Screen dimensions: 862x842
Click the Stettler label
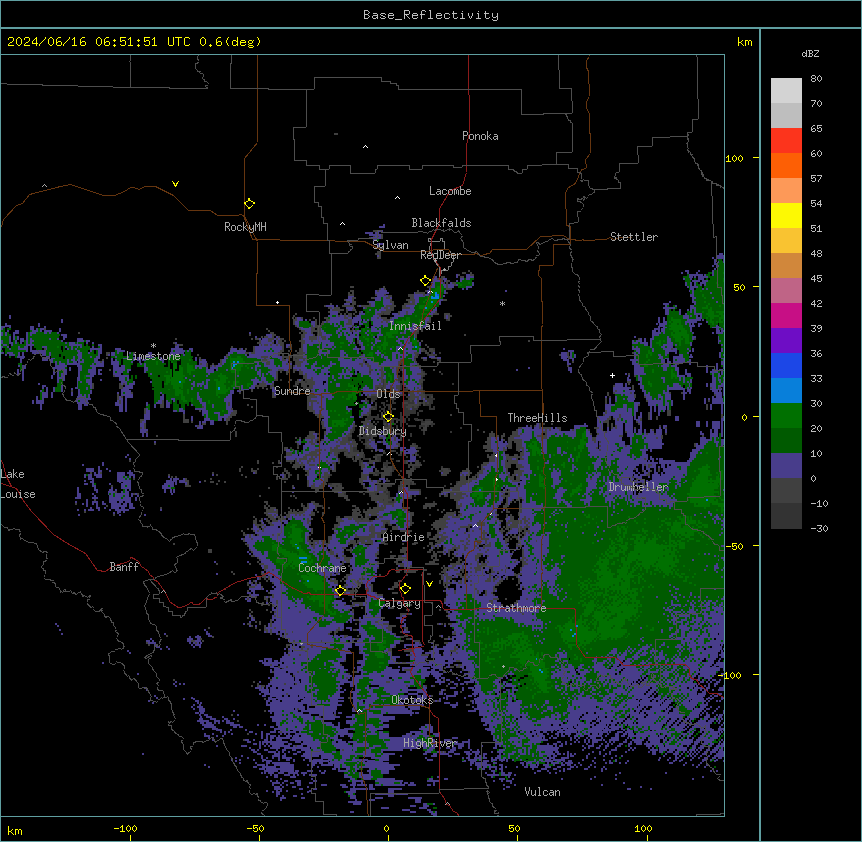click(634, 237)
